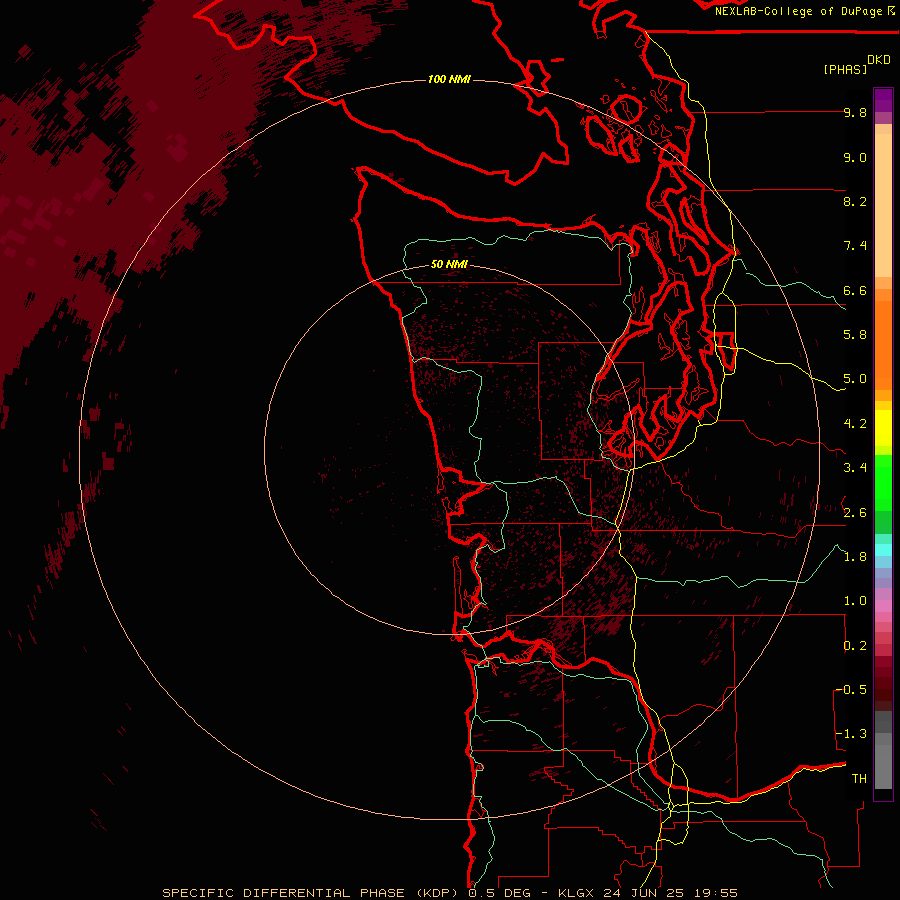Click the 9.0 value on the scale
900x900 pixels.
pyautogui.click(x=855, y=158)
